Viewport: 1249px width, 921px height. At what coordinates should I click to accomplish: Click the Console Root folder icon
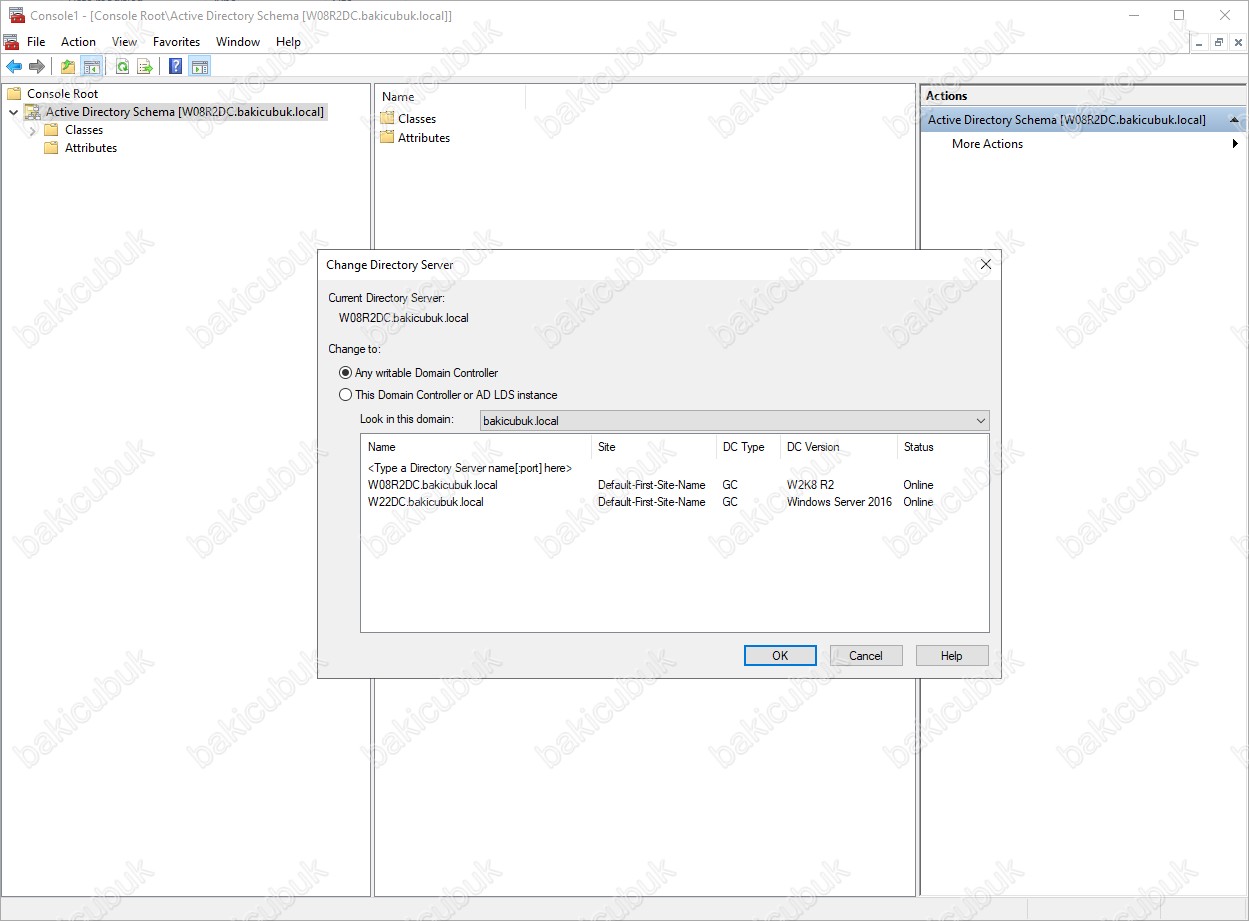click(14, 94)
